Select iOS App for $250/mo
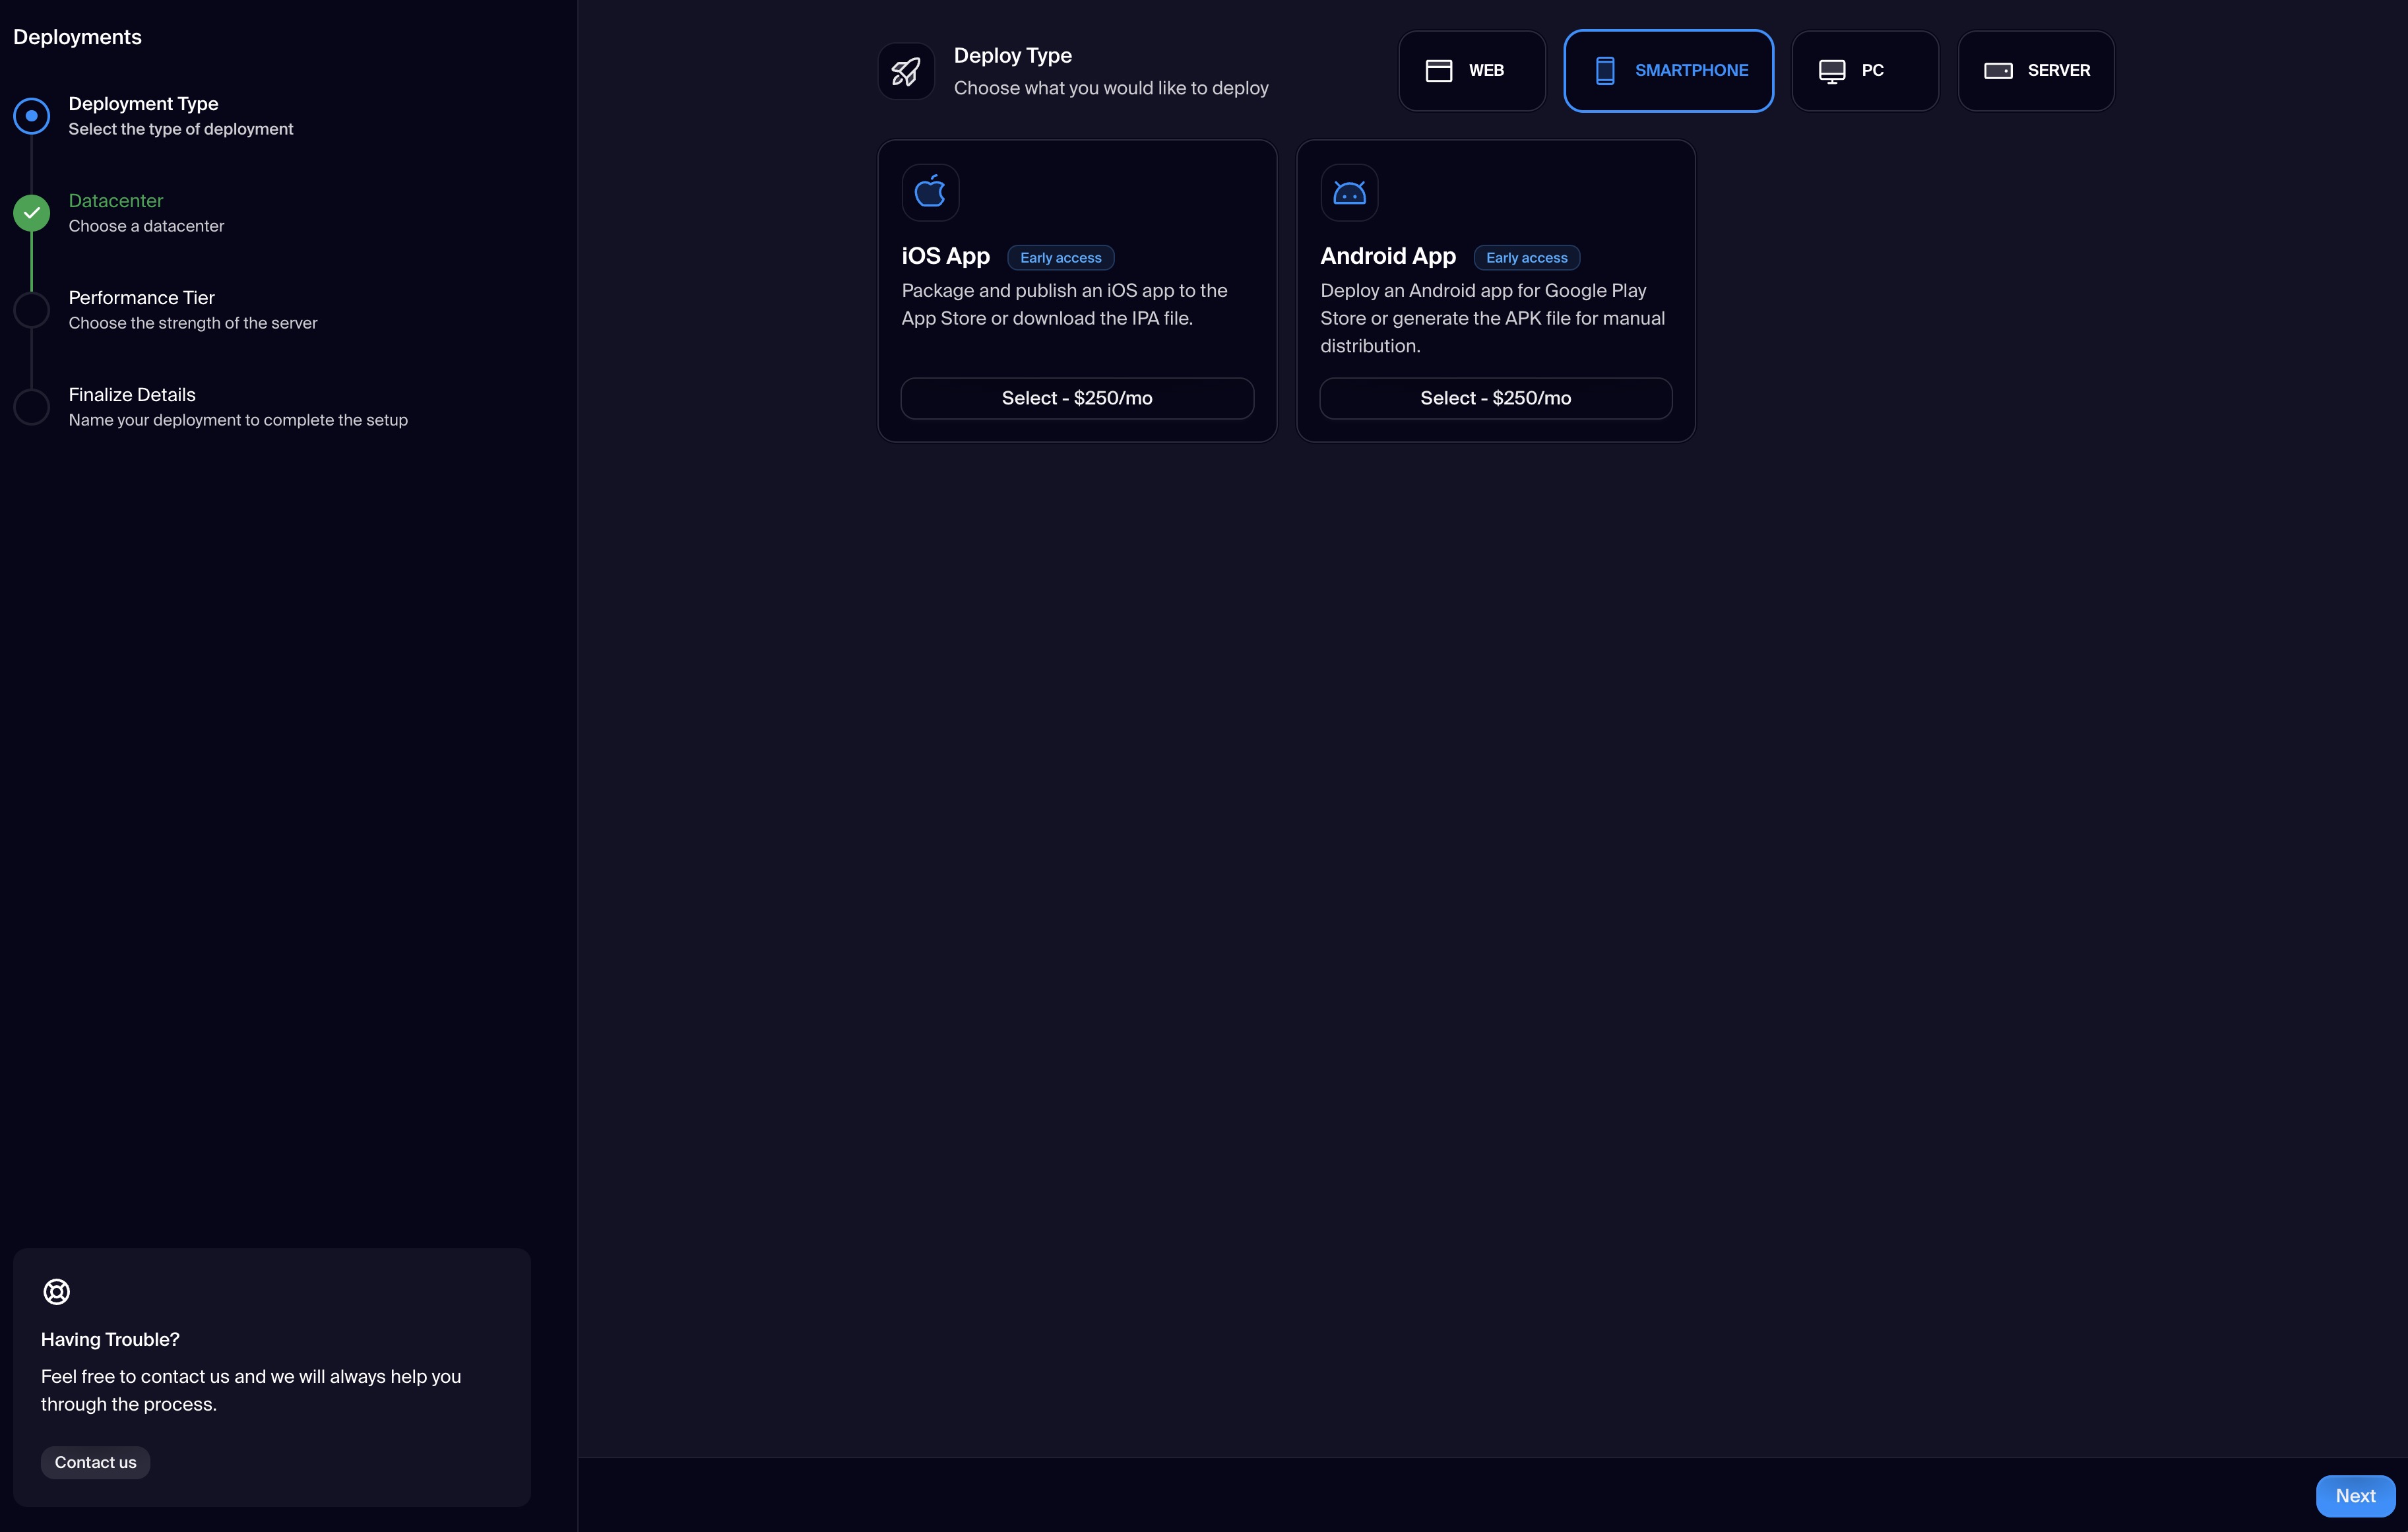 [x=1076, y=398]
